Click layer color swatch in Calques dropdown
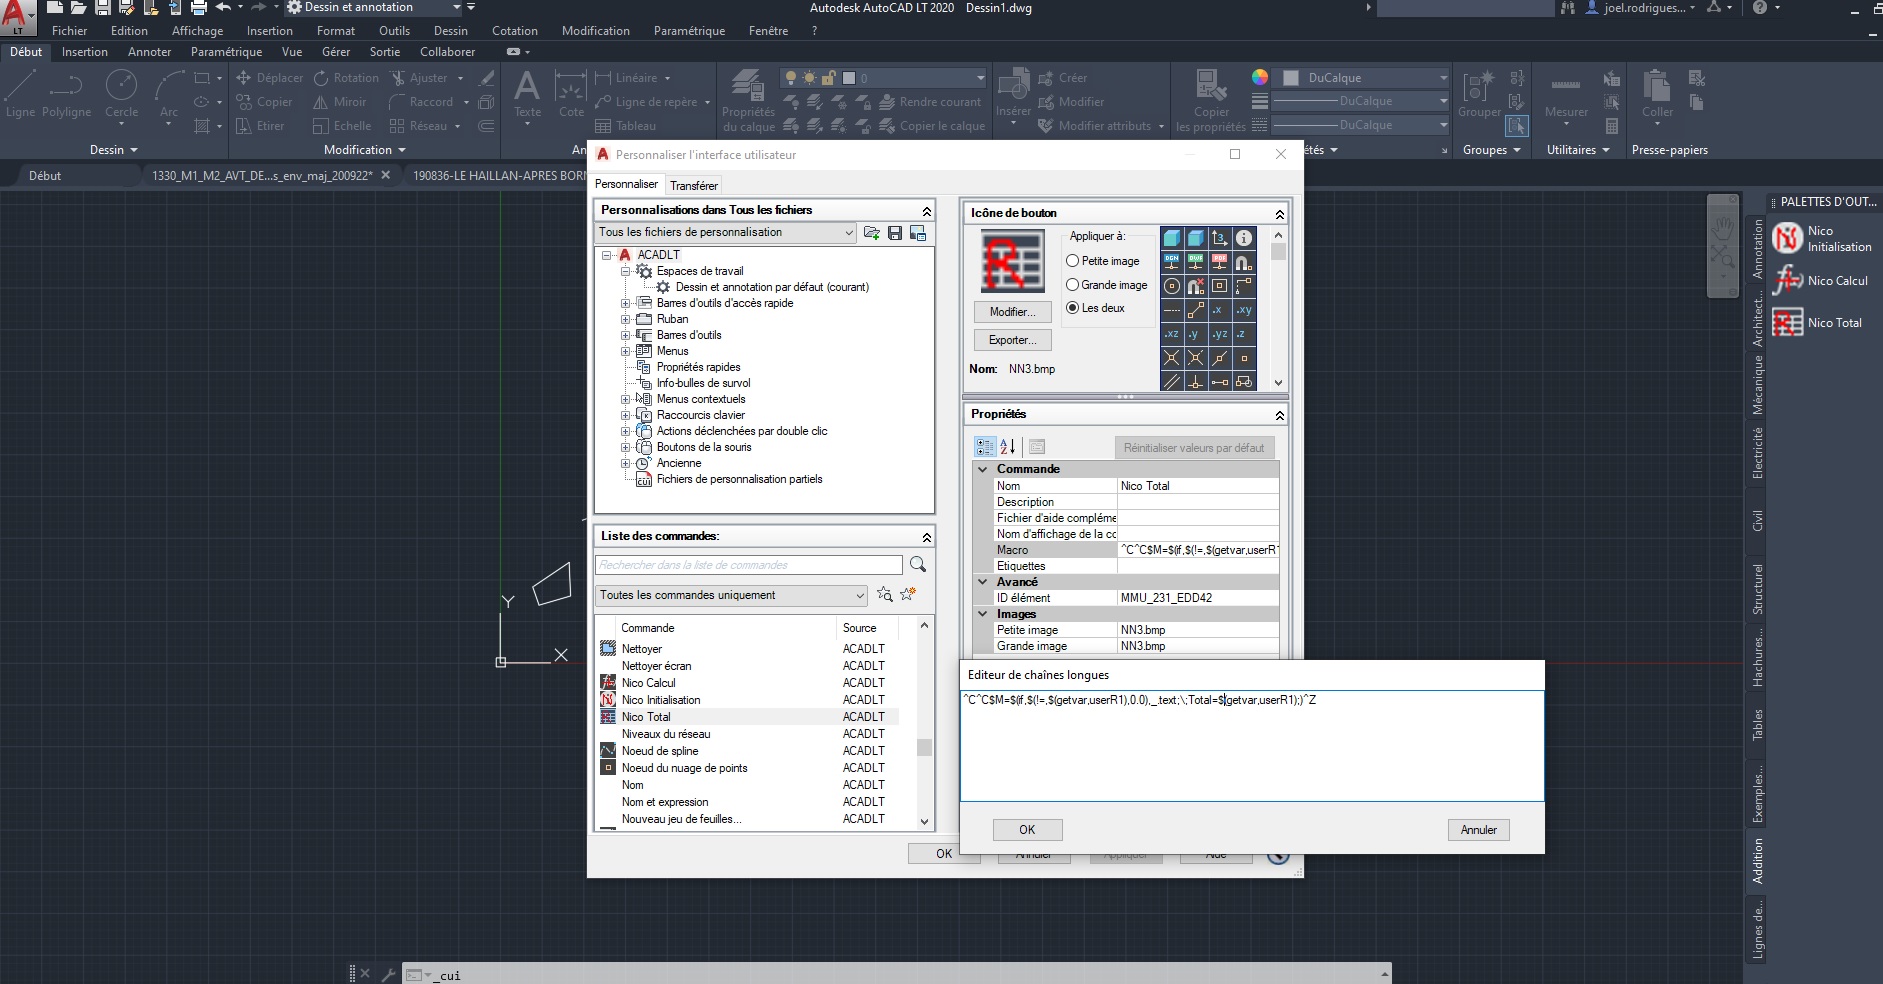The image size is (1883, 984). point(849,78)
